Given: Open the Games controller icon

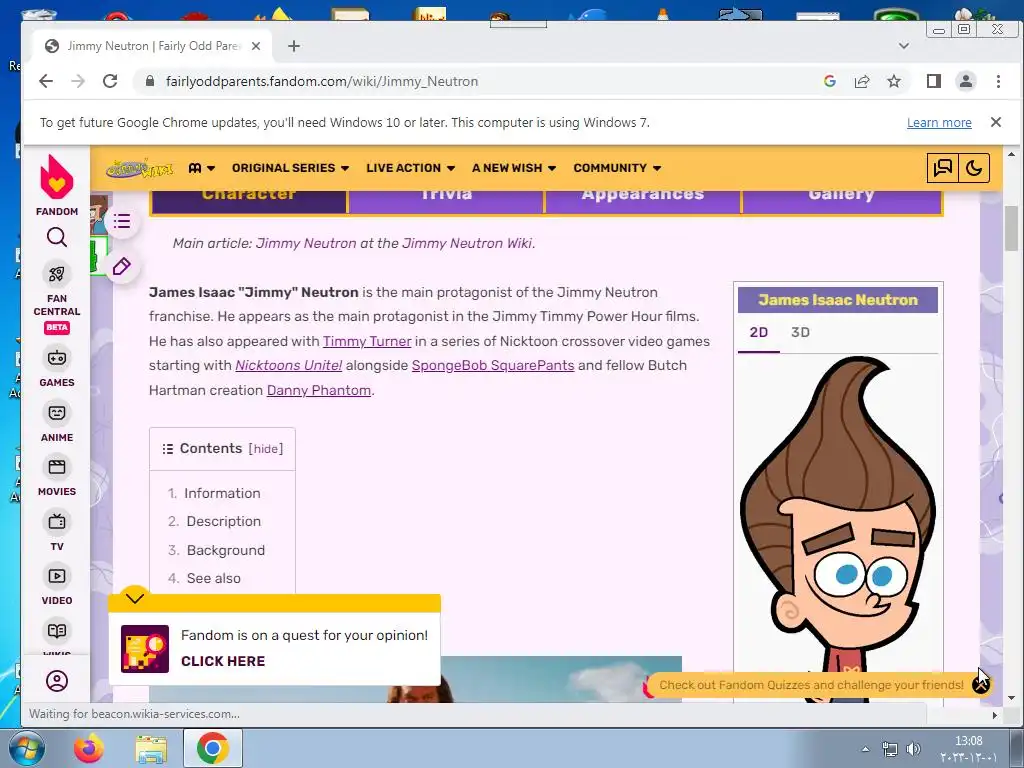Looking at the screenshot, I should click(57, 358).
